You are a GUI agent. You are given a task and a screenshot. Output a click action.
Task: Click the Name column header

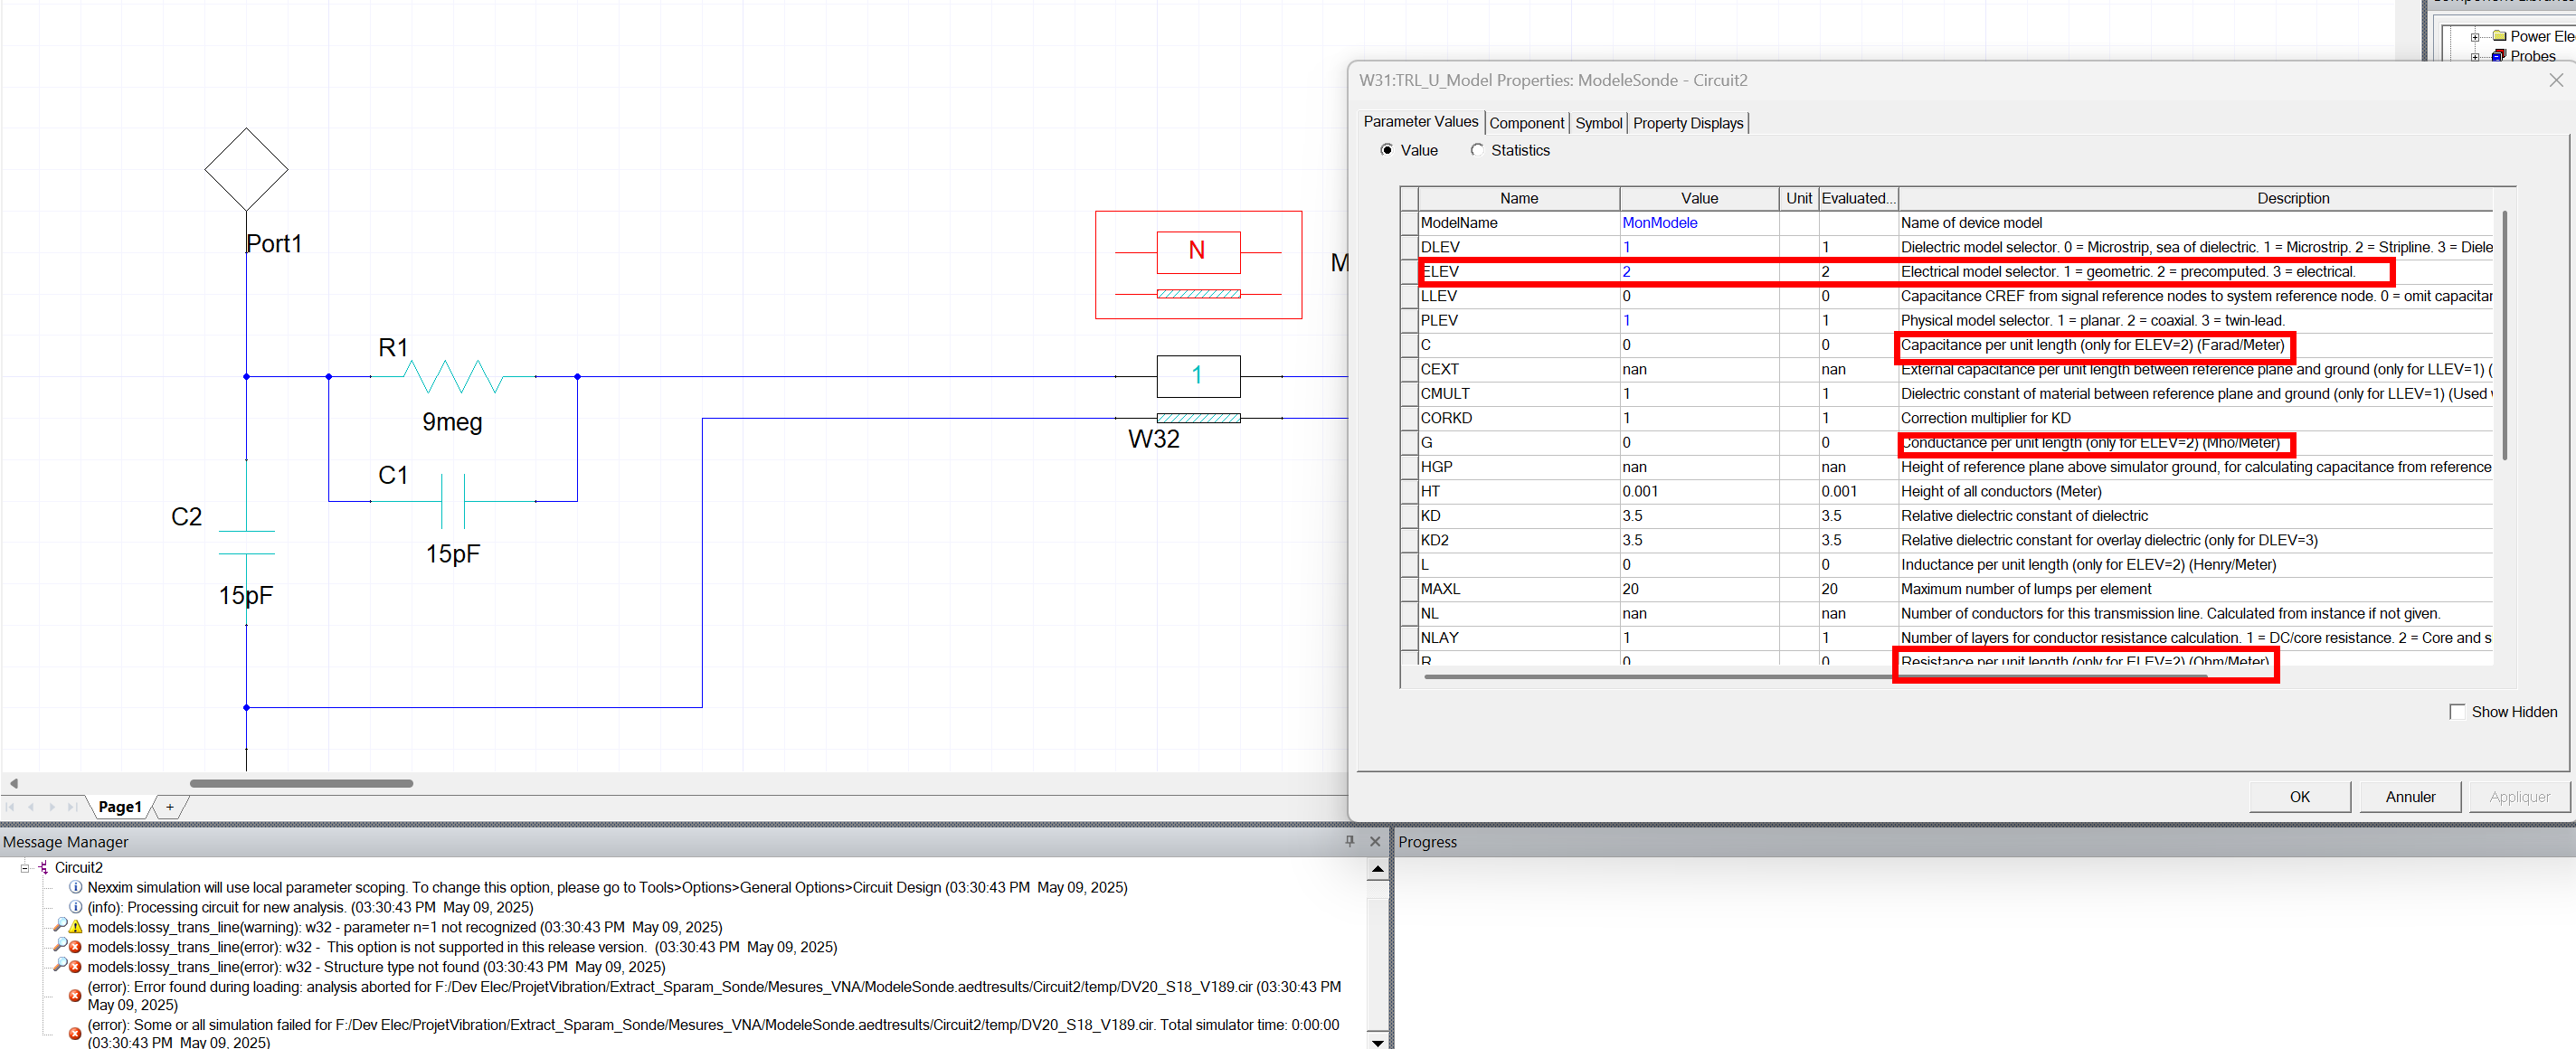pos(1519,198)
